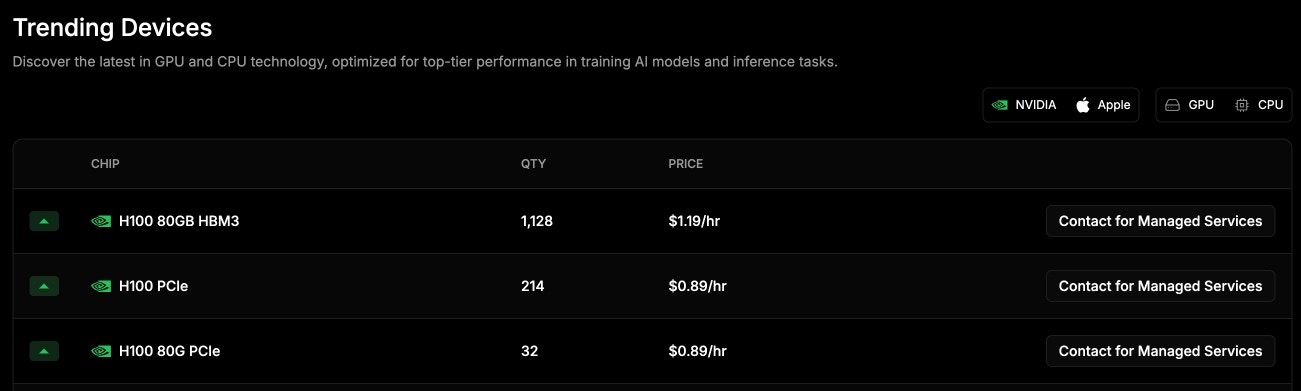Screen dimensions: 1301x391
Task: Click the NVIDIA icon beside H100 80G PCIe
Action: click(101, 351)
